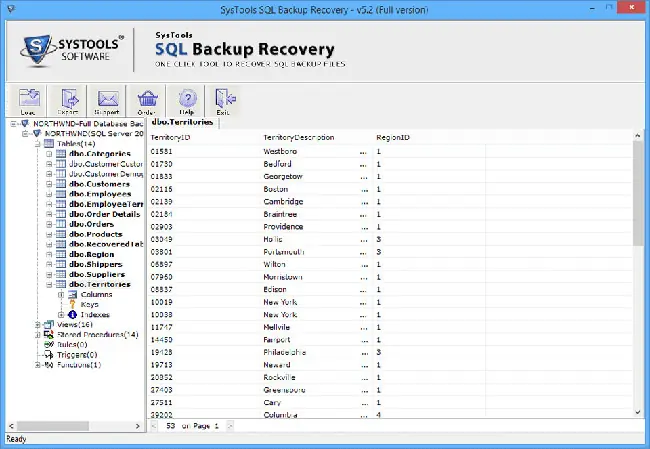Viewport: 650px width, 449px height.
Task: Click the RegionID column header
Action: (x=393, y=137)
